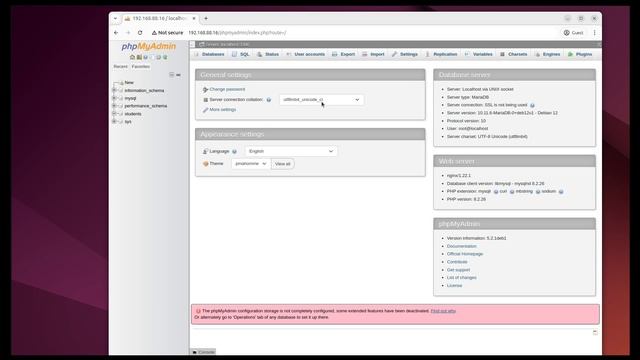Open the Language dropdown
640x360 pixels.
pos(291,151)
